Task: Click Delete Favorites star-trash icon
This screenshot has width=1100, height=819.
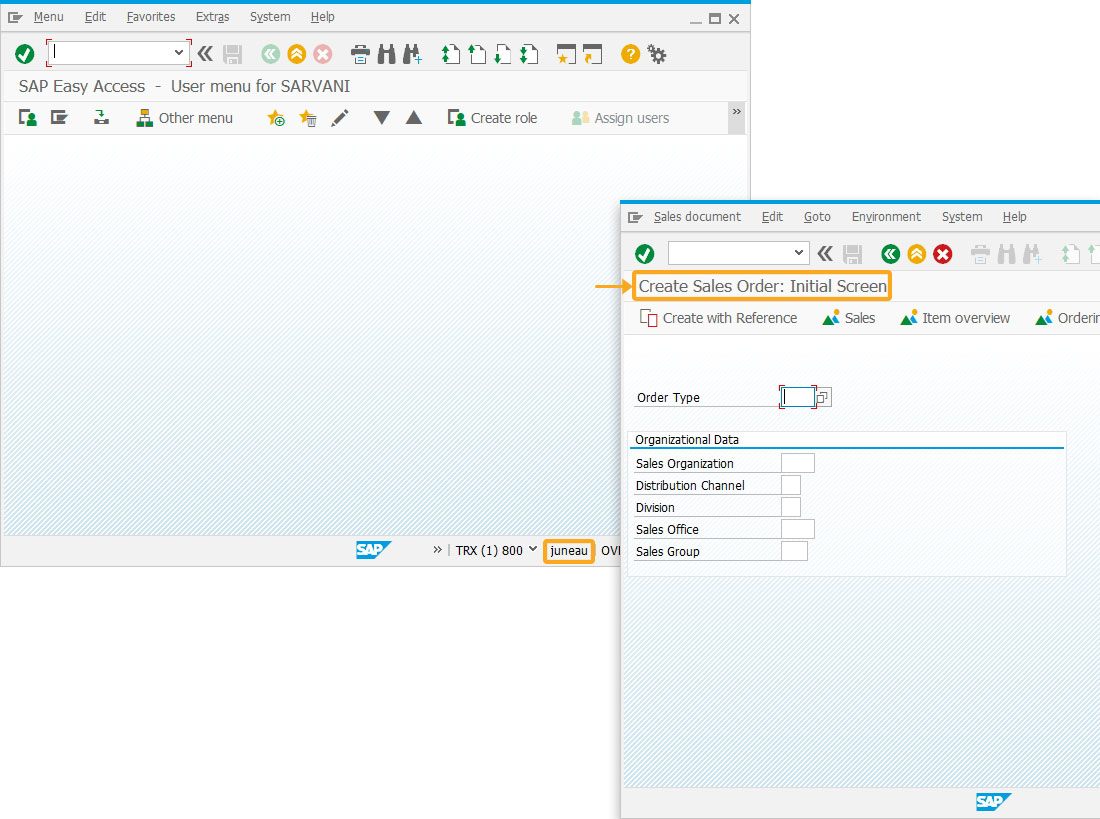Action: point(307,118)
